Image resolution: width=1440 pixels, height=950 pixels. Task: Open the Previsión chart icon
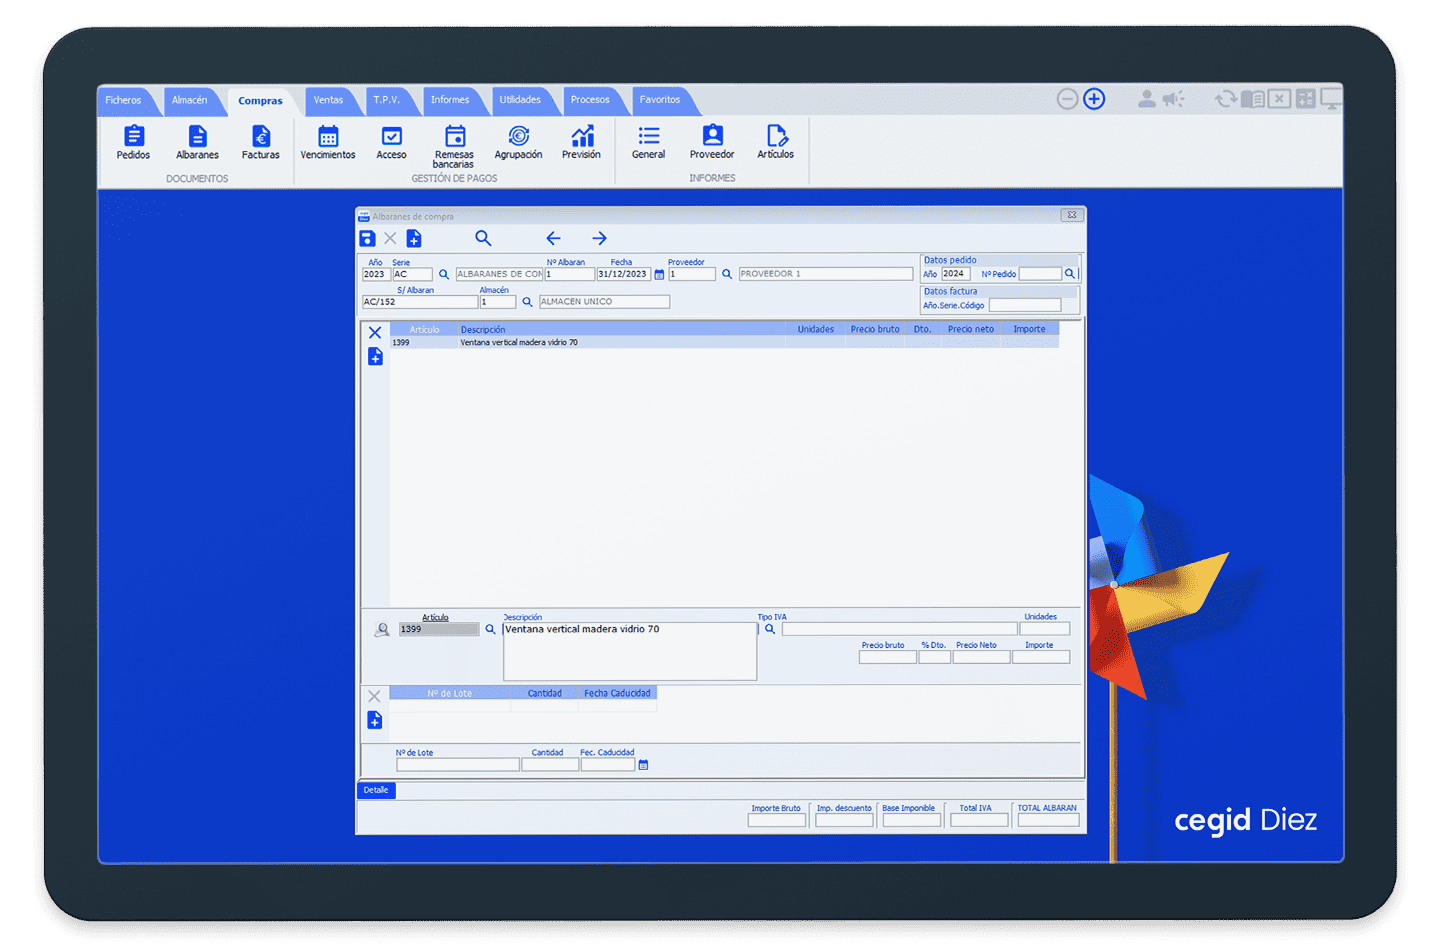(581, 142)
